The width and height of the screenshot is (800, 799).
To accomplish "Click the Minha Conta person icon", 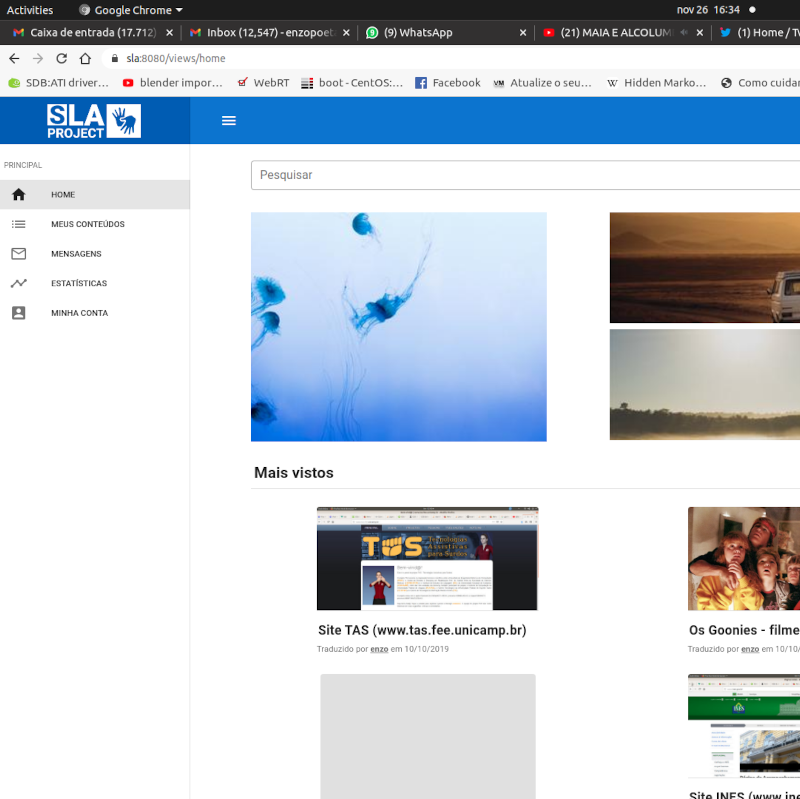I will (19, 313).
